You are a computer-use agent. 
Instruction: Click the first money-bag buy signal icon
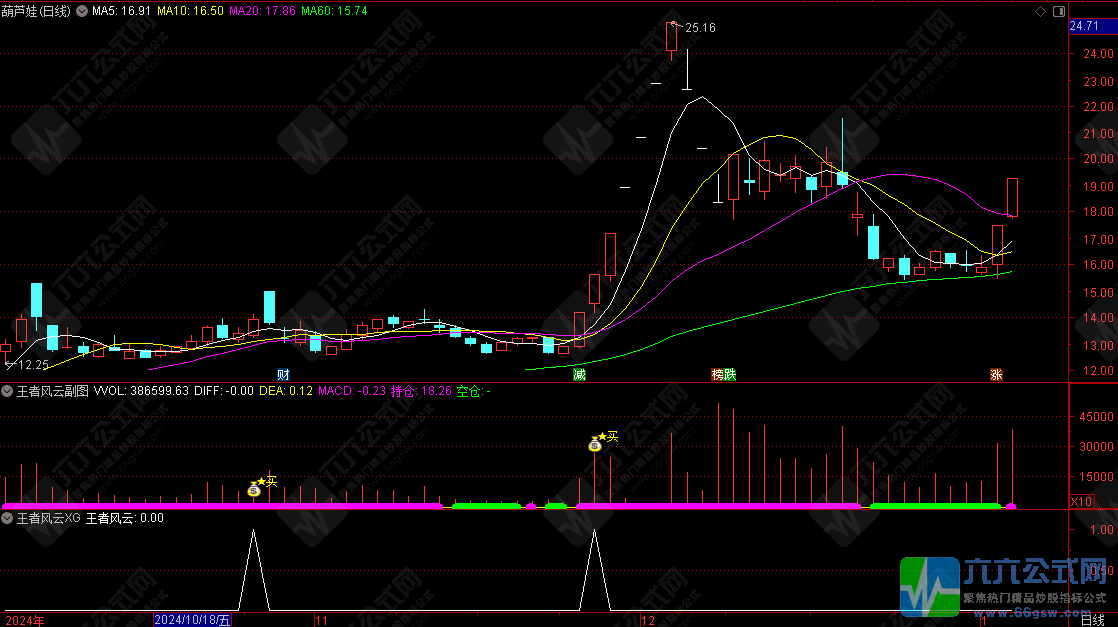click(254, 490)
